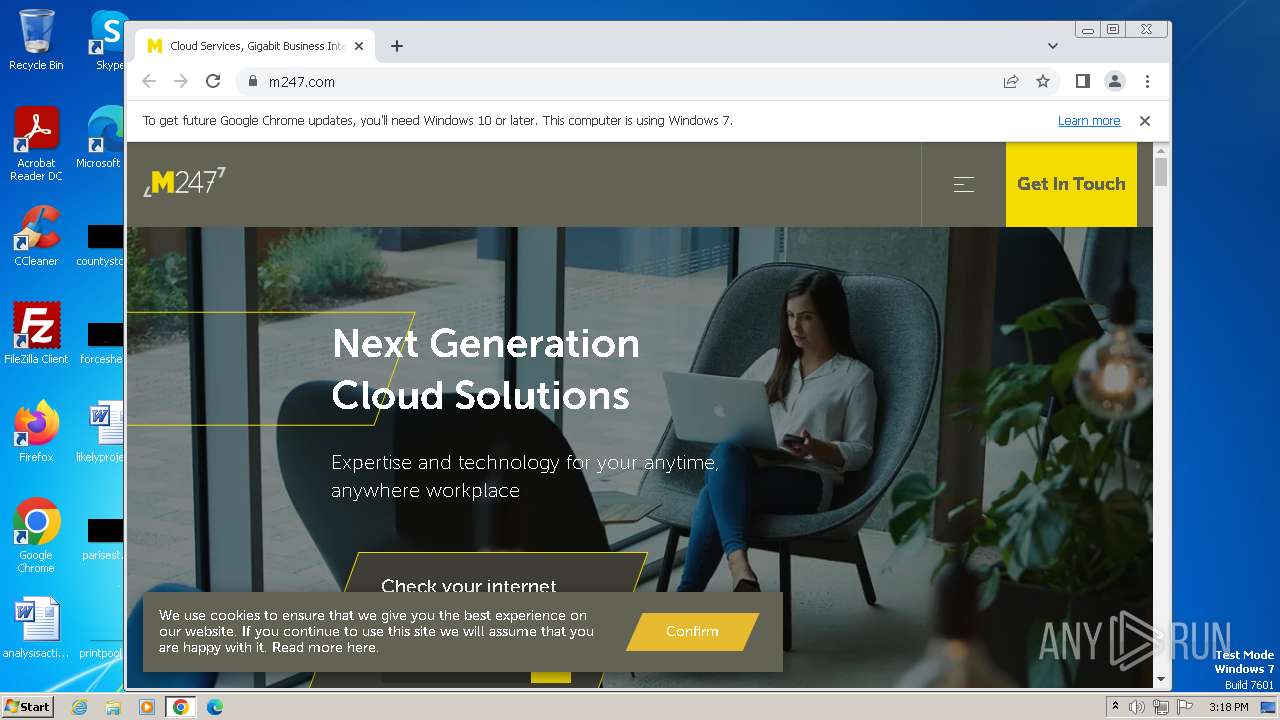Open Acrobat Reader DC desktop icon
Viewport: 1280px width, 720px height.
tap(36, 145)
